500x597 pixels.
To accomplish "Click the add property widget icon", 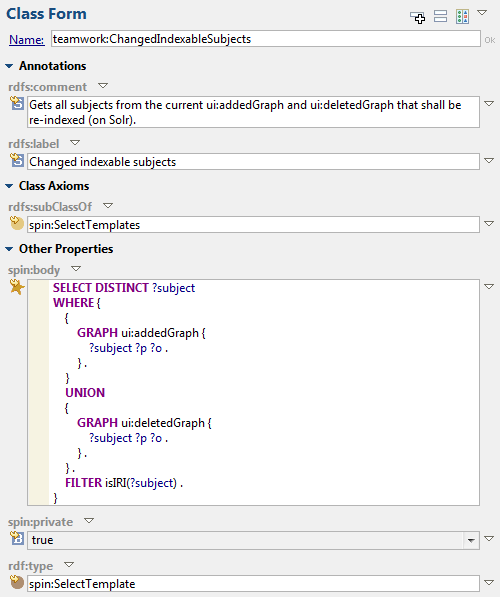I will point(417,17).
